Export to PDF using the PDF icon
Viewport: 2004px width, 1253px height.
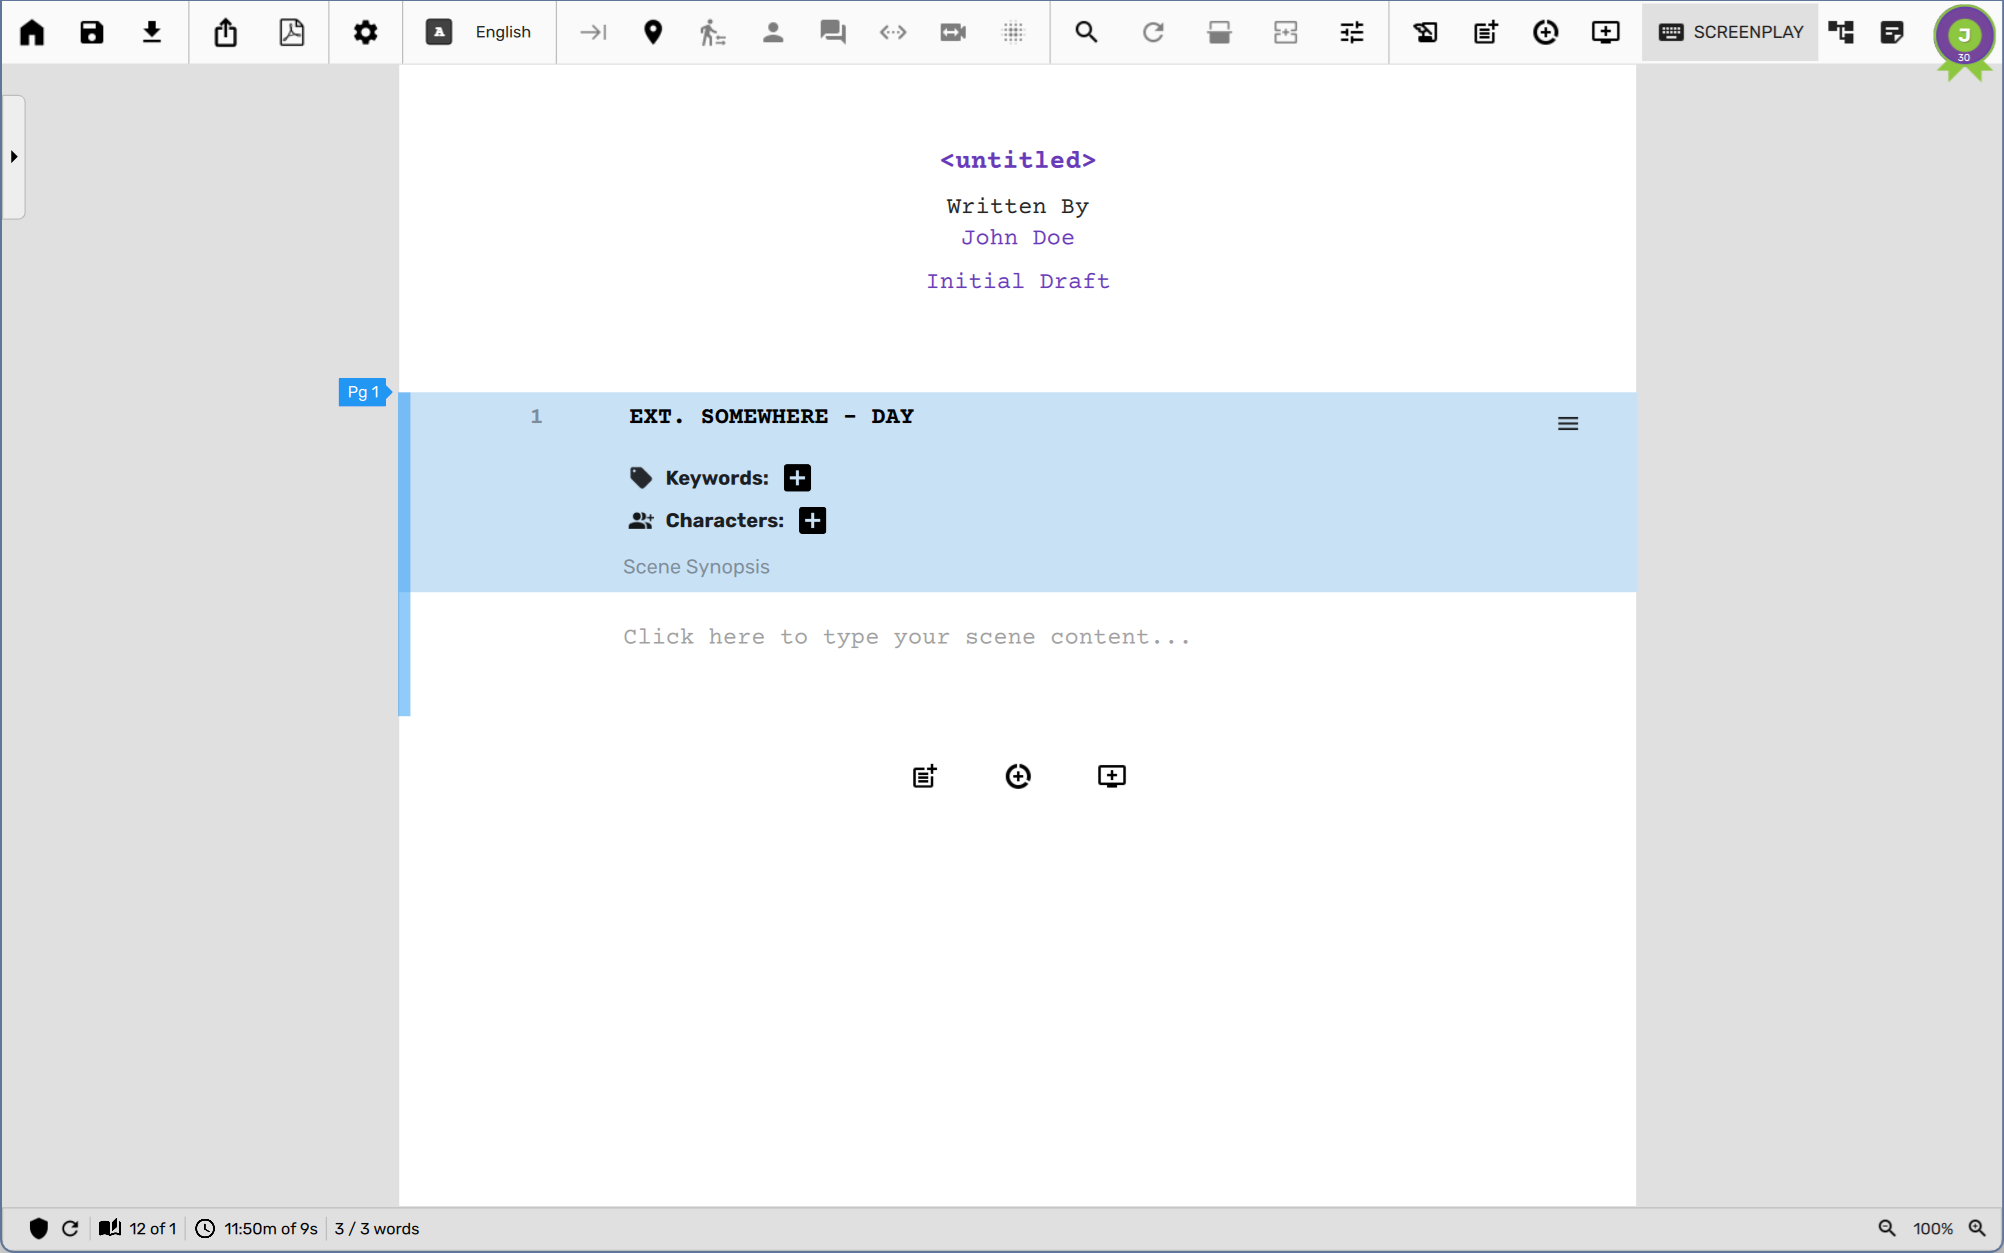point(291,32)
